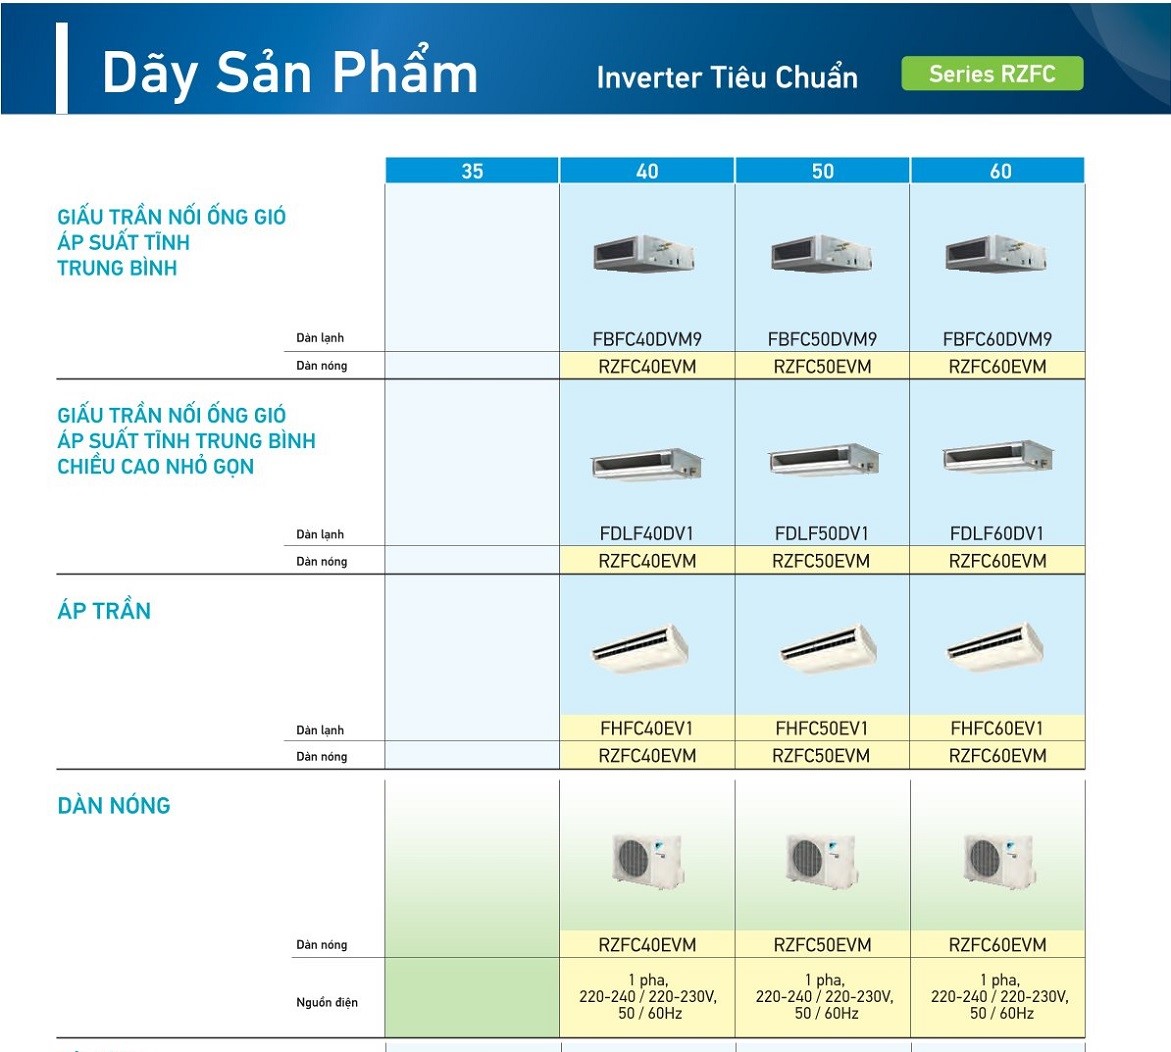Click the ÁP TRẦN category heading
The width and height of the screenshot is (1171, 1052).
[104, 611]
